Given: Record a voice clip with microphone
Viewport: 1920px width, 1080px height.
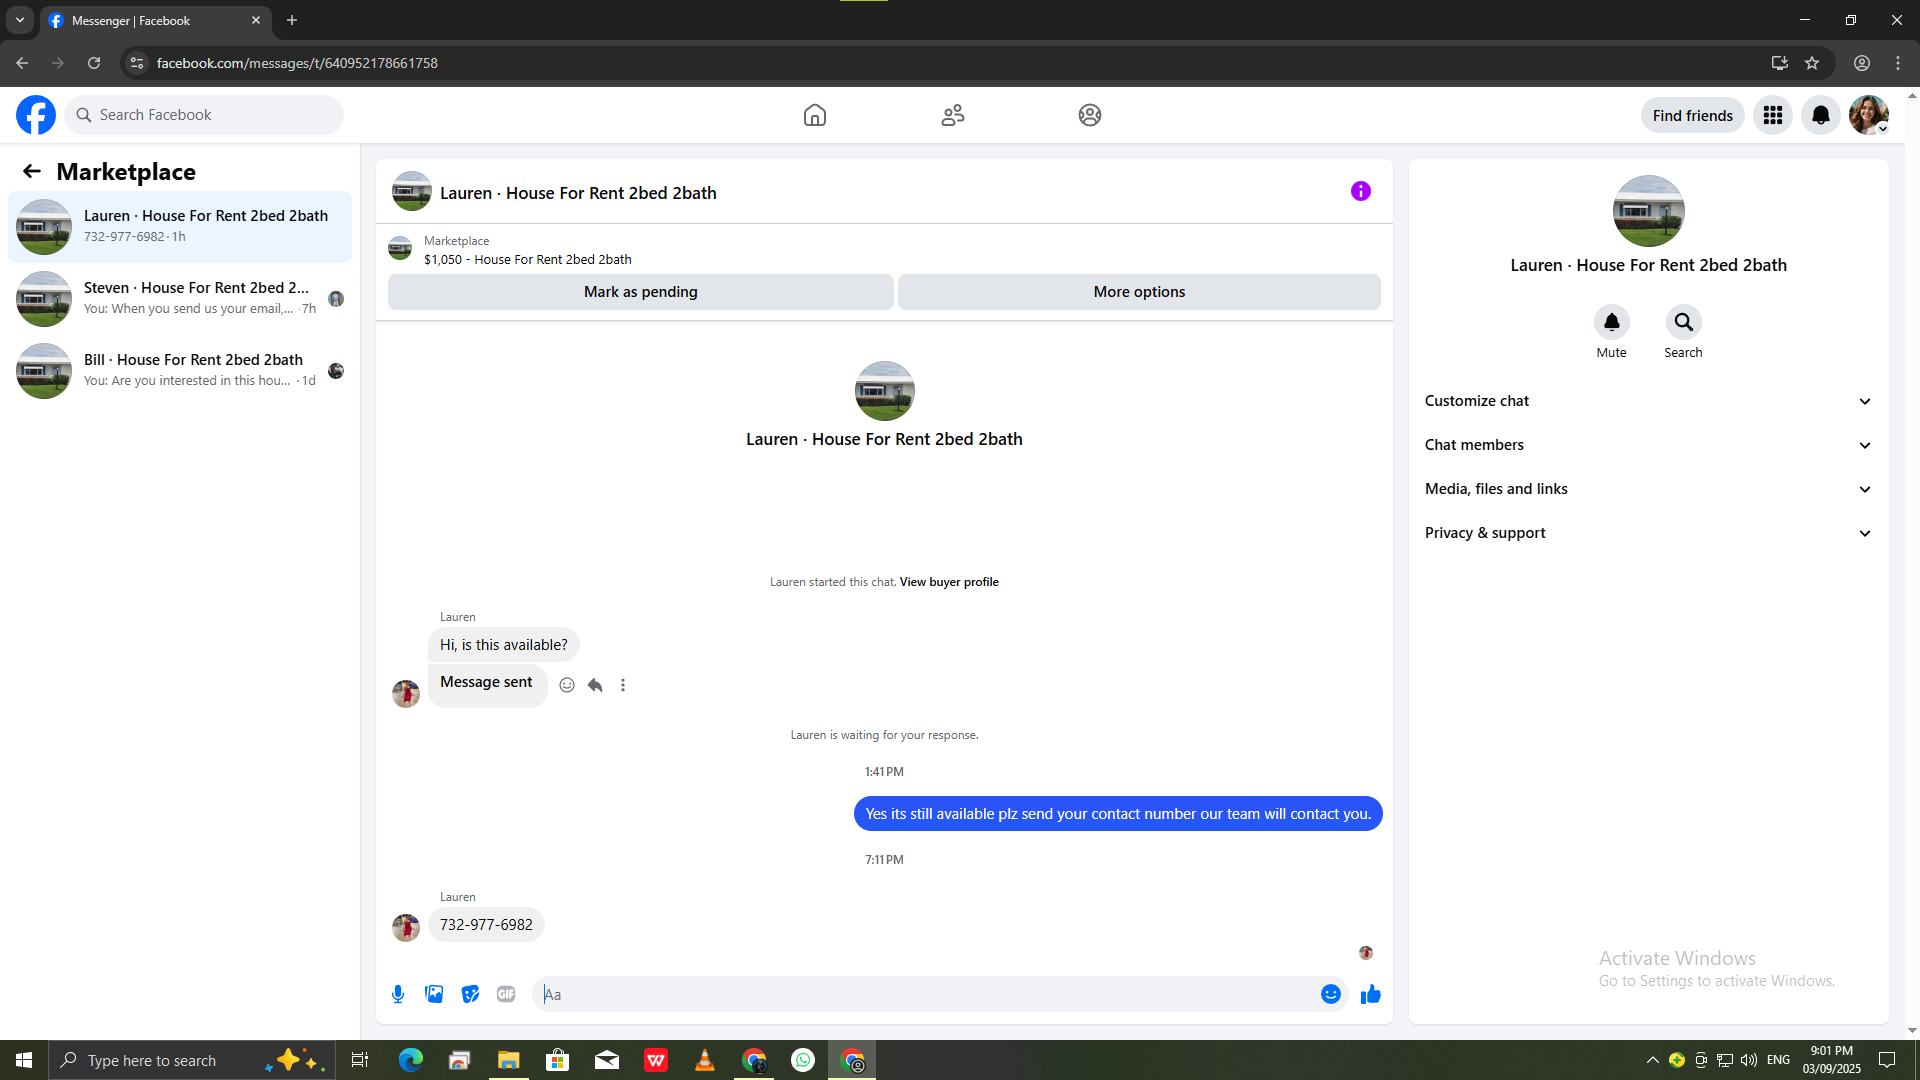Looking at the screenshot, I should 398,994.
